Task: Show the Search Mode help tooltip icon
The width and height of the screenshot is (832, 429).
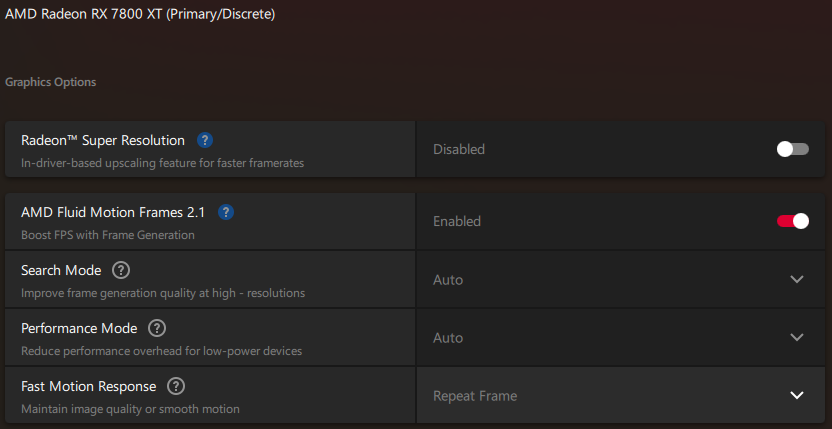Action: click(x=121, y=270)
